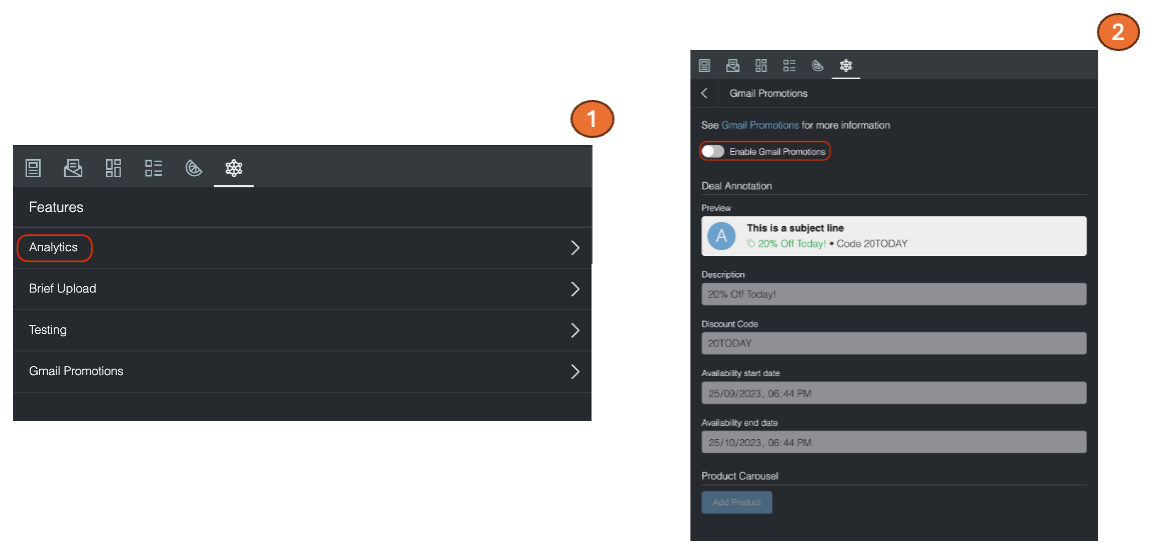Toggle the Enable Gmail Promotions switch
This screenshot has height=554, width=1152.
pyautogui.click(x=712, y=151)
